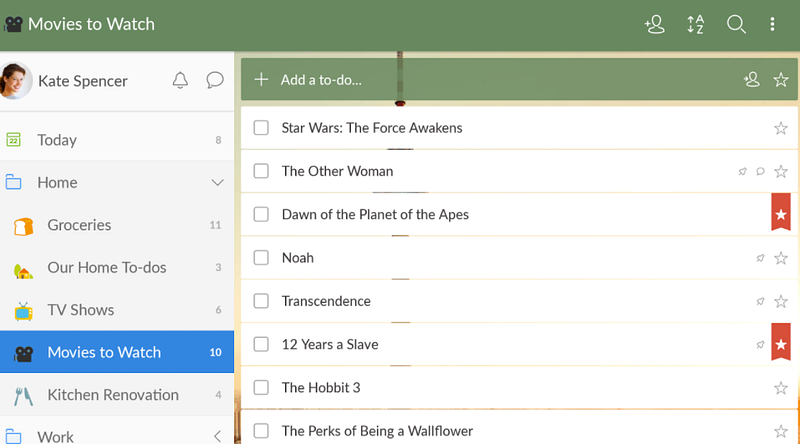This screenshot has height=444, width=800.
Task: Click the Movies to Watch count 10
Action: (x=215, y=352)
